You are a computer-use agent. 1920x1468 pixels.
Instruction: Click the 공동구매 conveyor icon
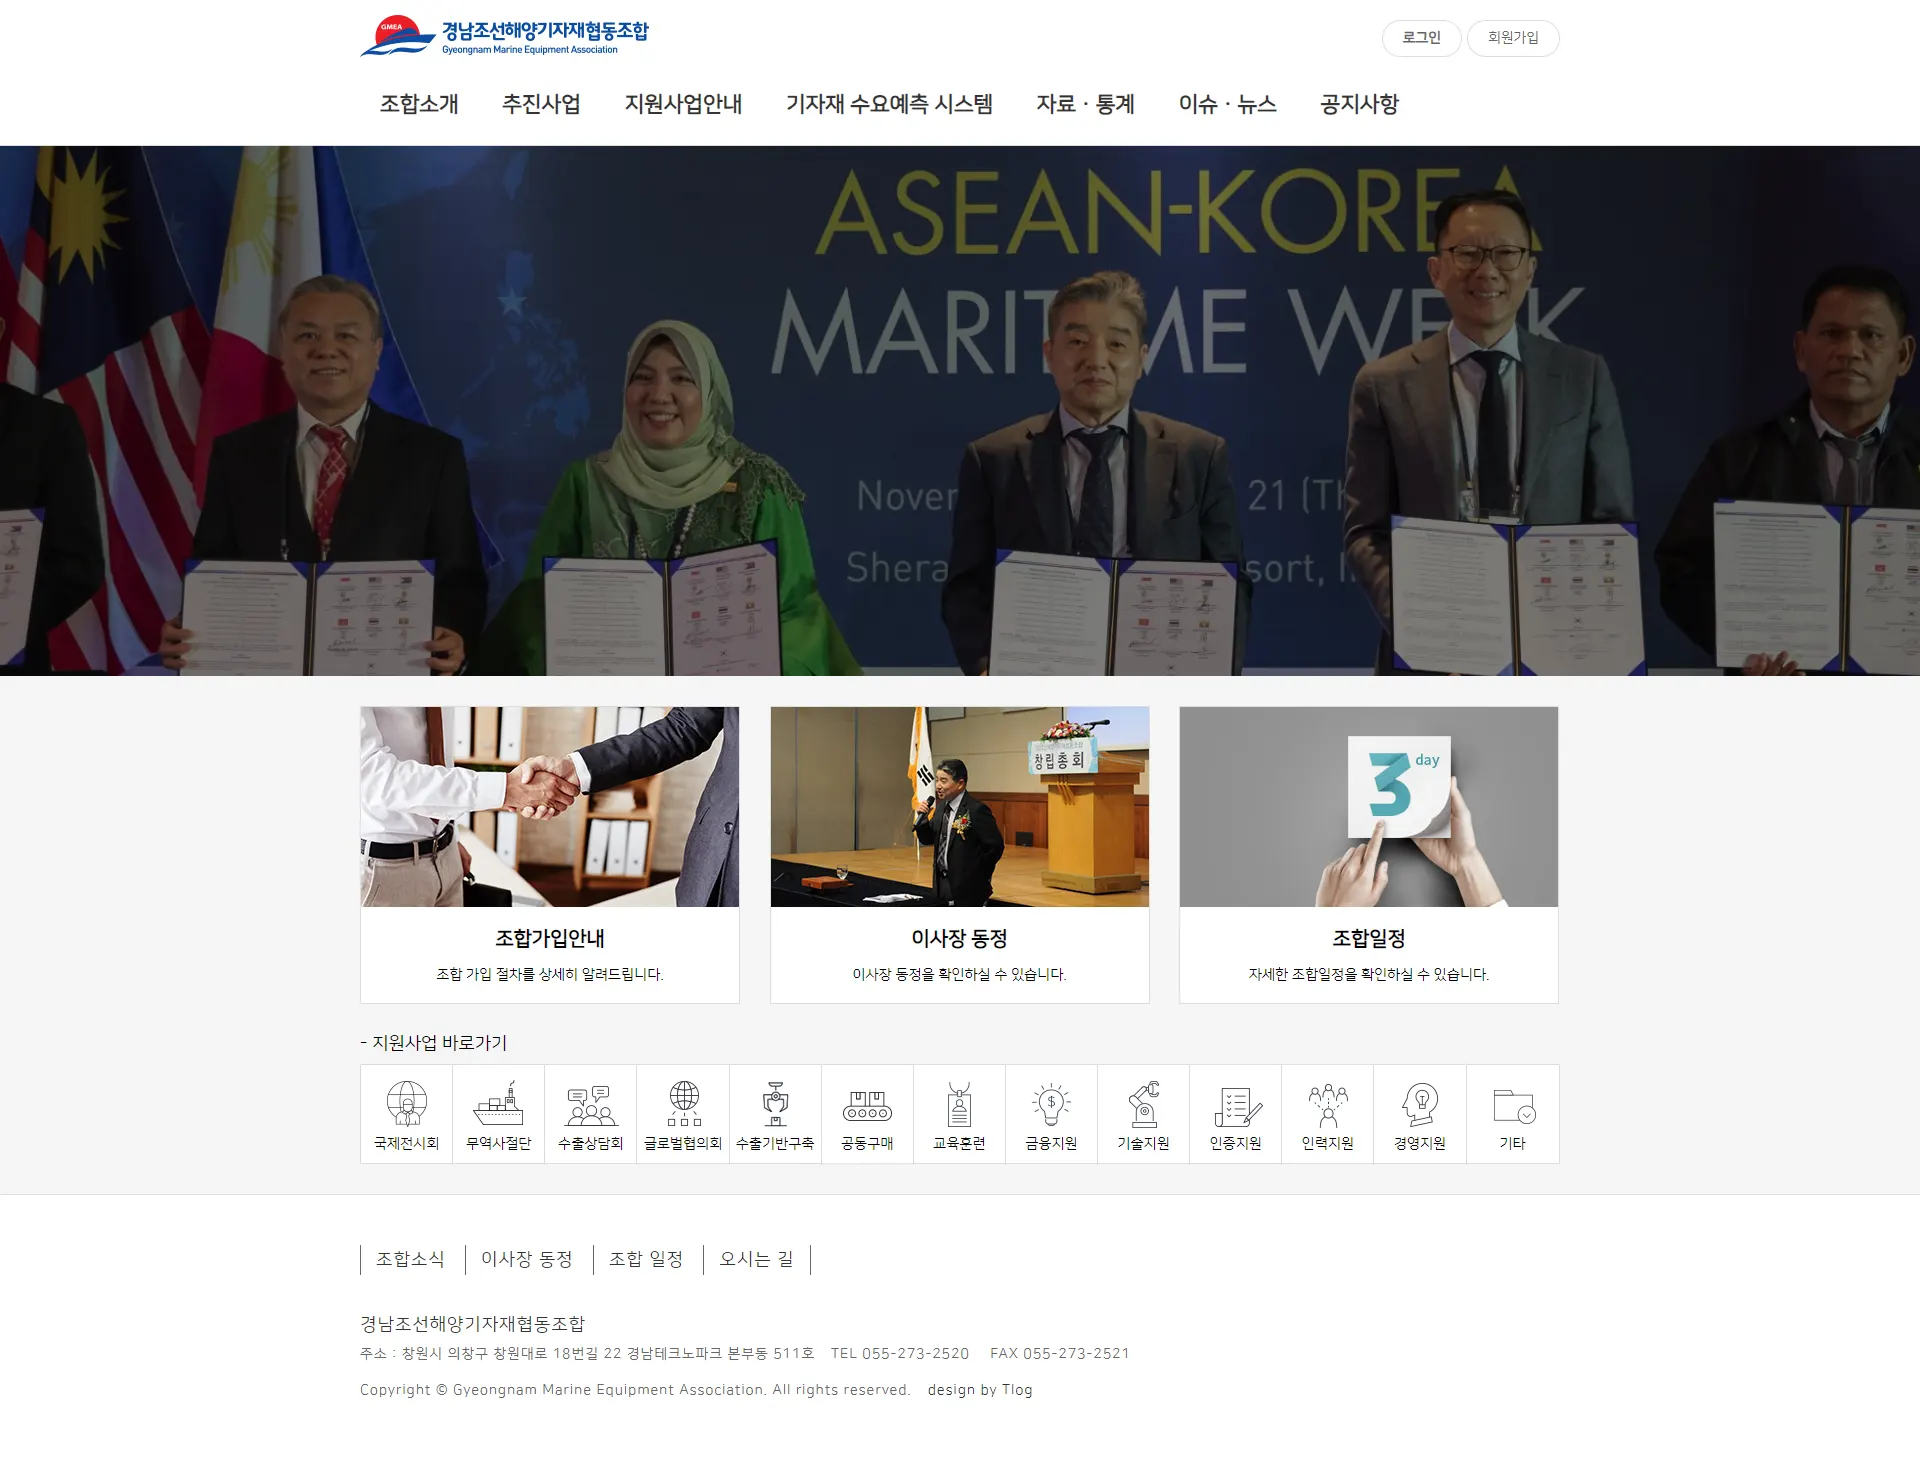pyautogui.click(x=867, y=1105)
